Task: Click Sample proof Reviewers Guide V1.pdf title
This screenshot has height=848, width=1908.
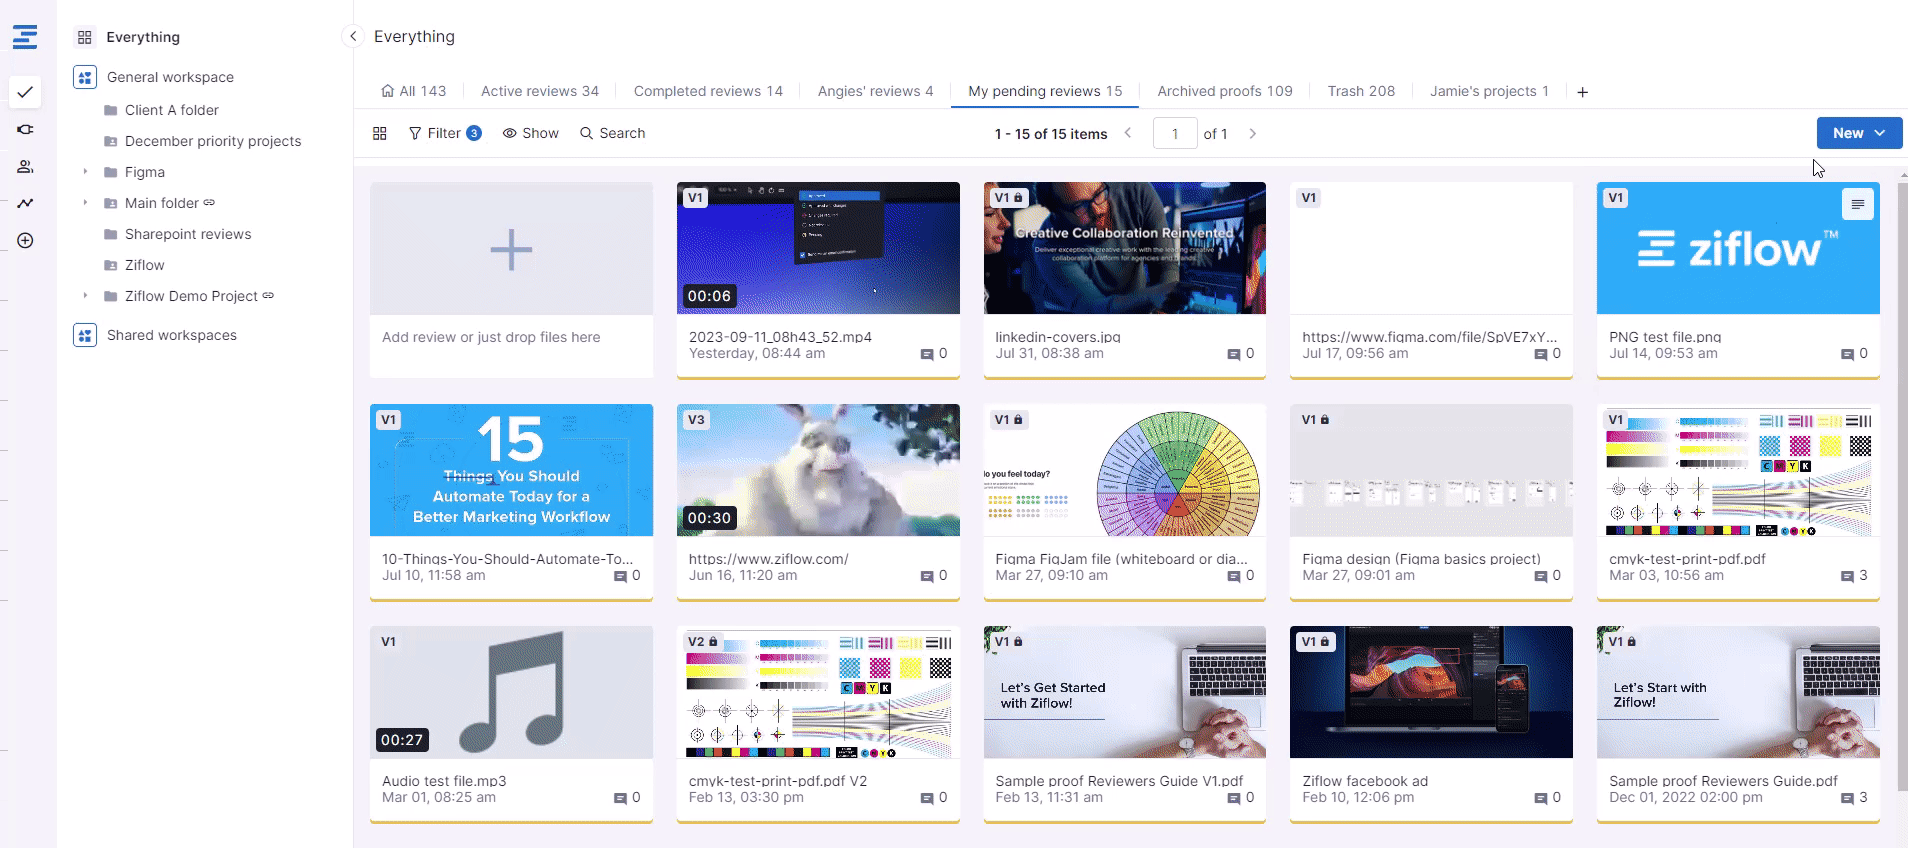Action: pos(1119,781)
